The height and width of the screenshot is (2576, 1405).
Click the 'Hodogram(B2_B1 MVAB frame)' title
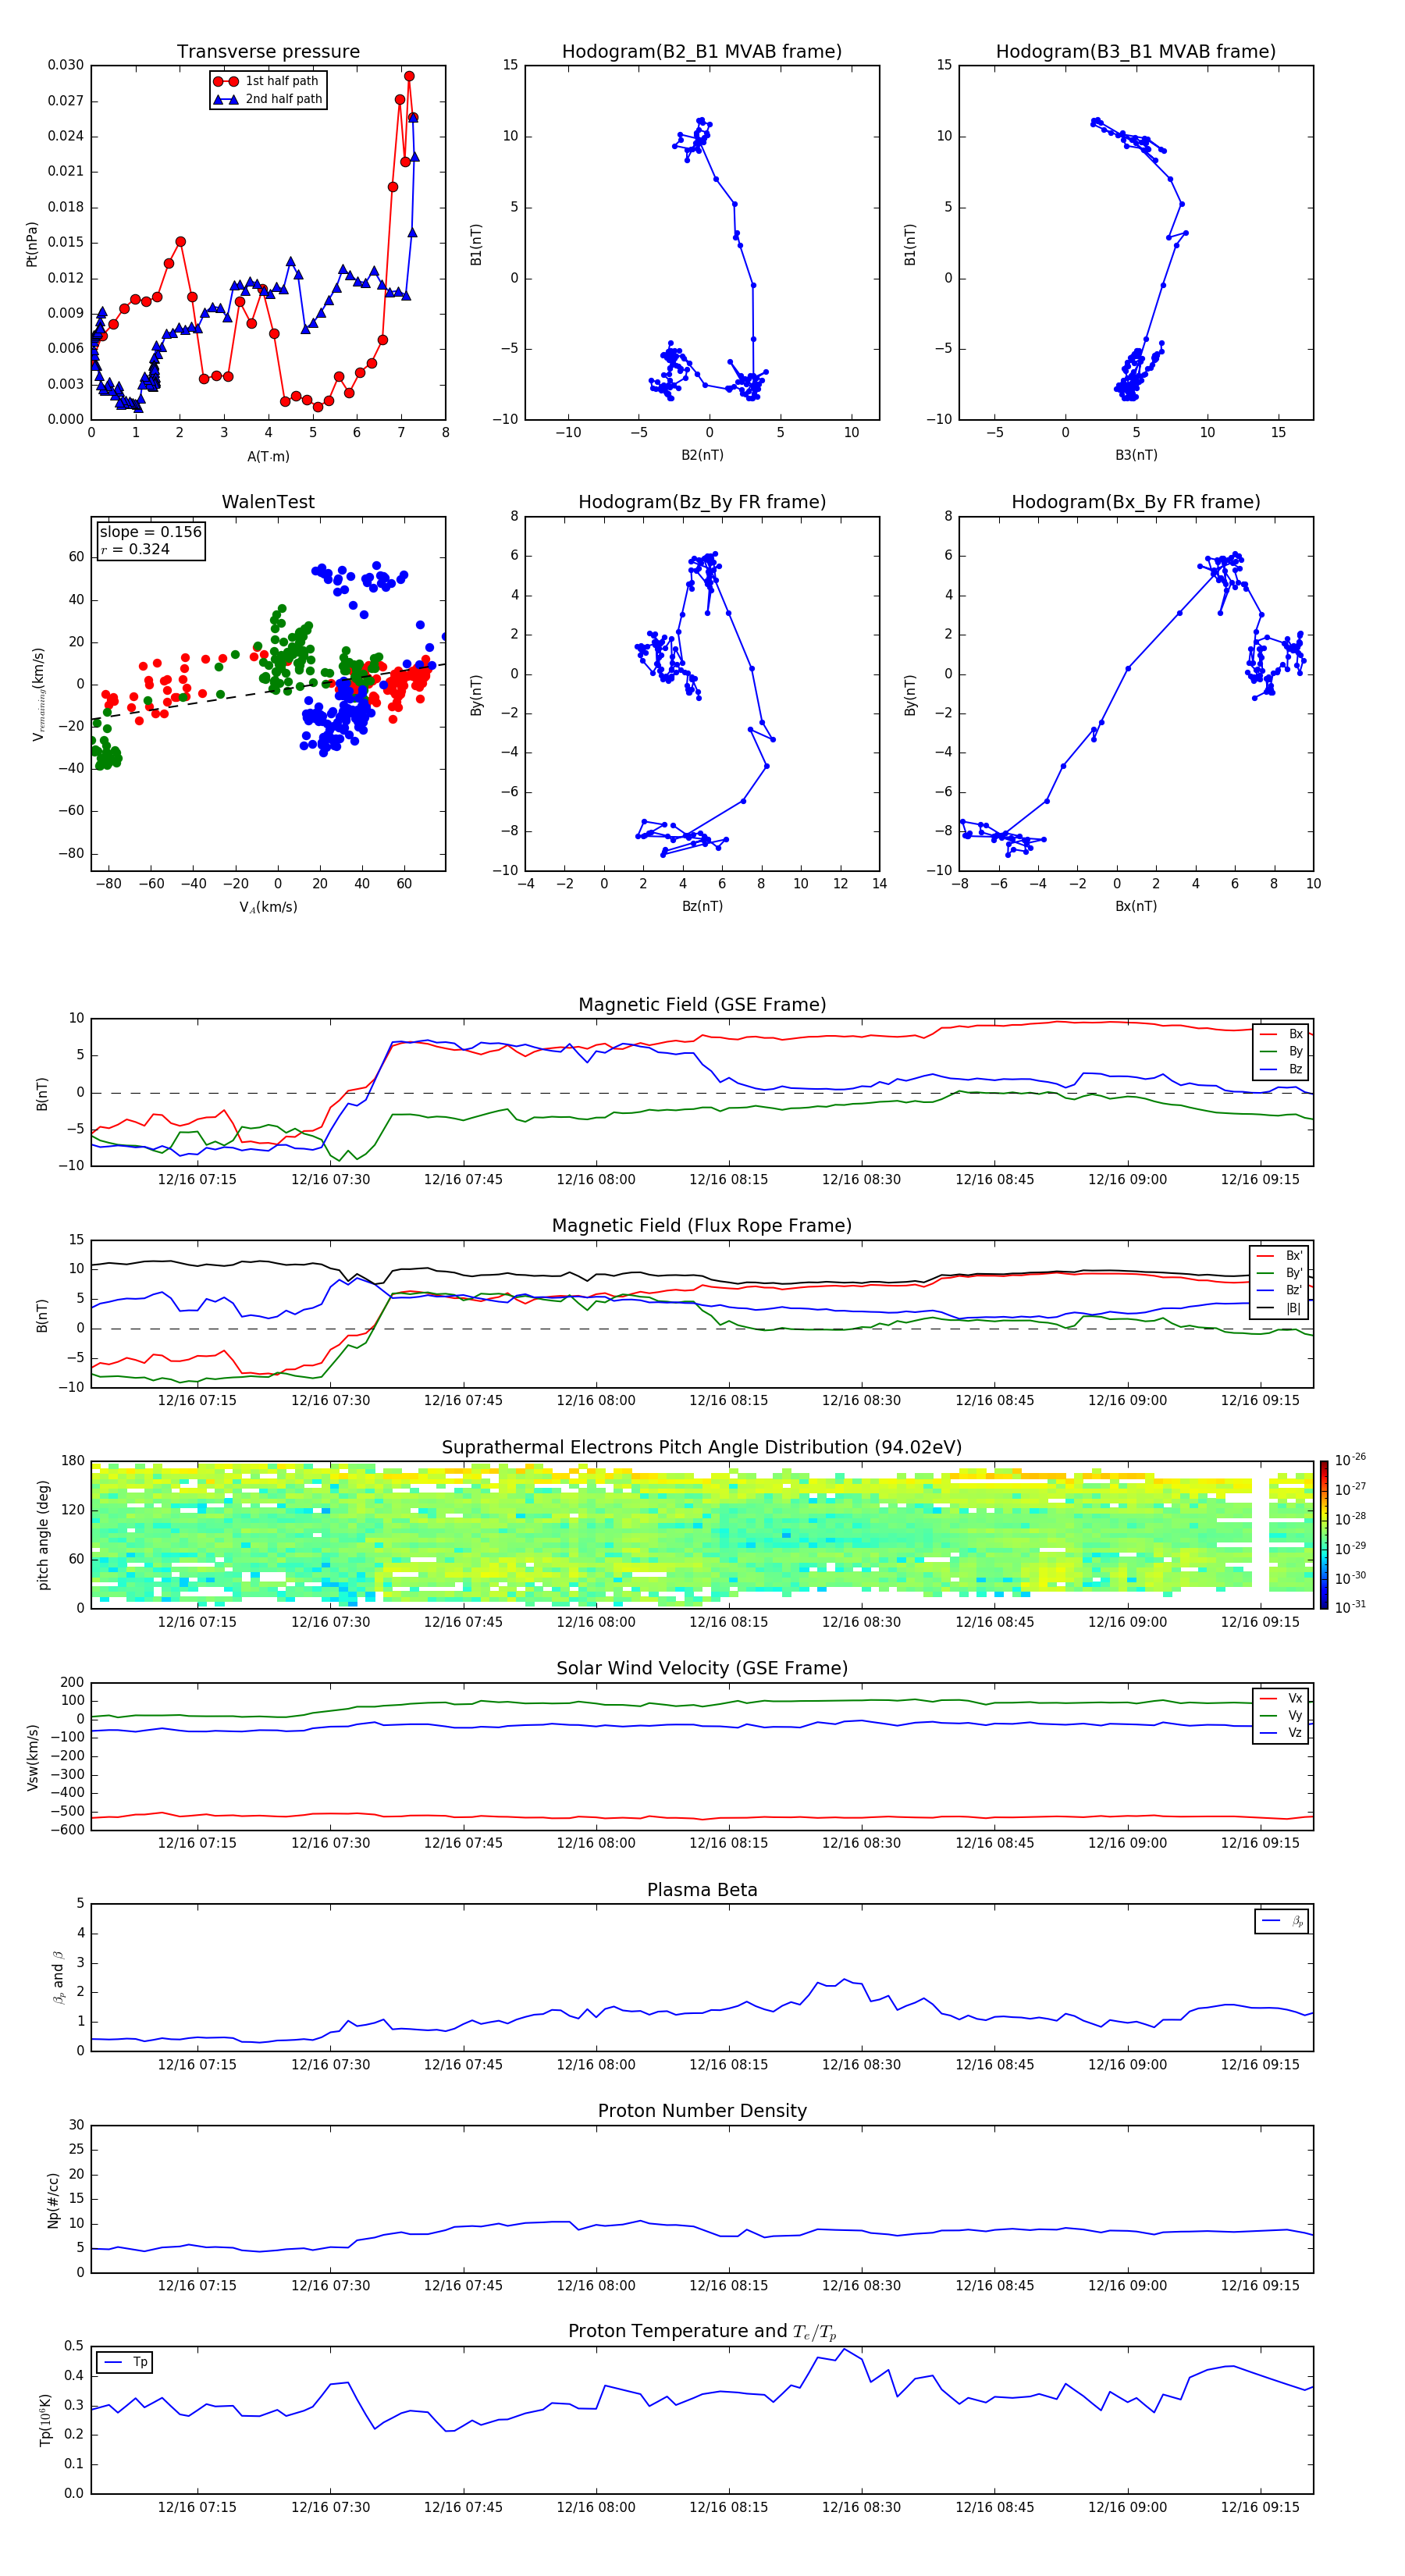[702, 52]
